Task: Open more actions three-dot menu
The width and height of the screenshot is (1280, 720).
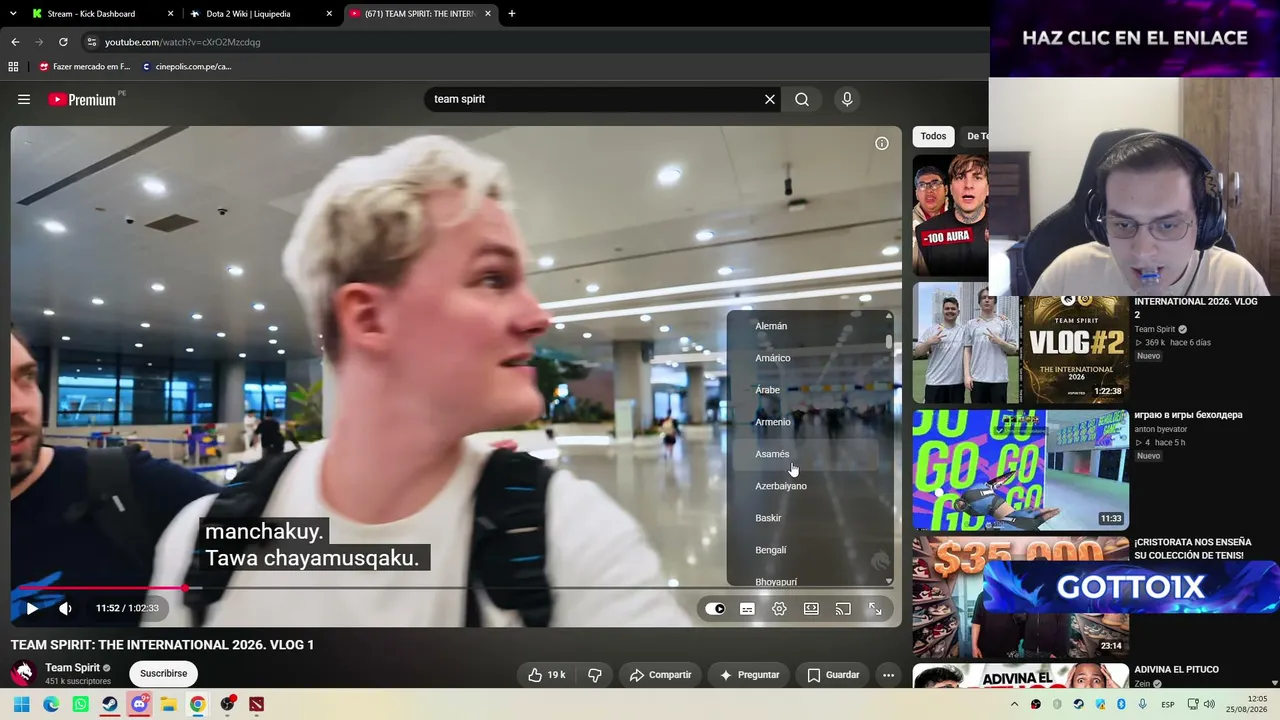Action: [x=888, y=675]
